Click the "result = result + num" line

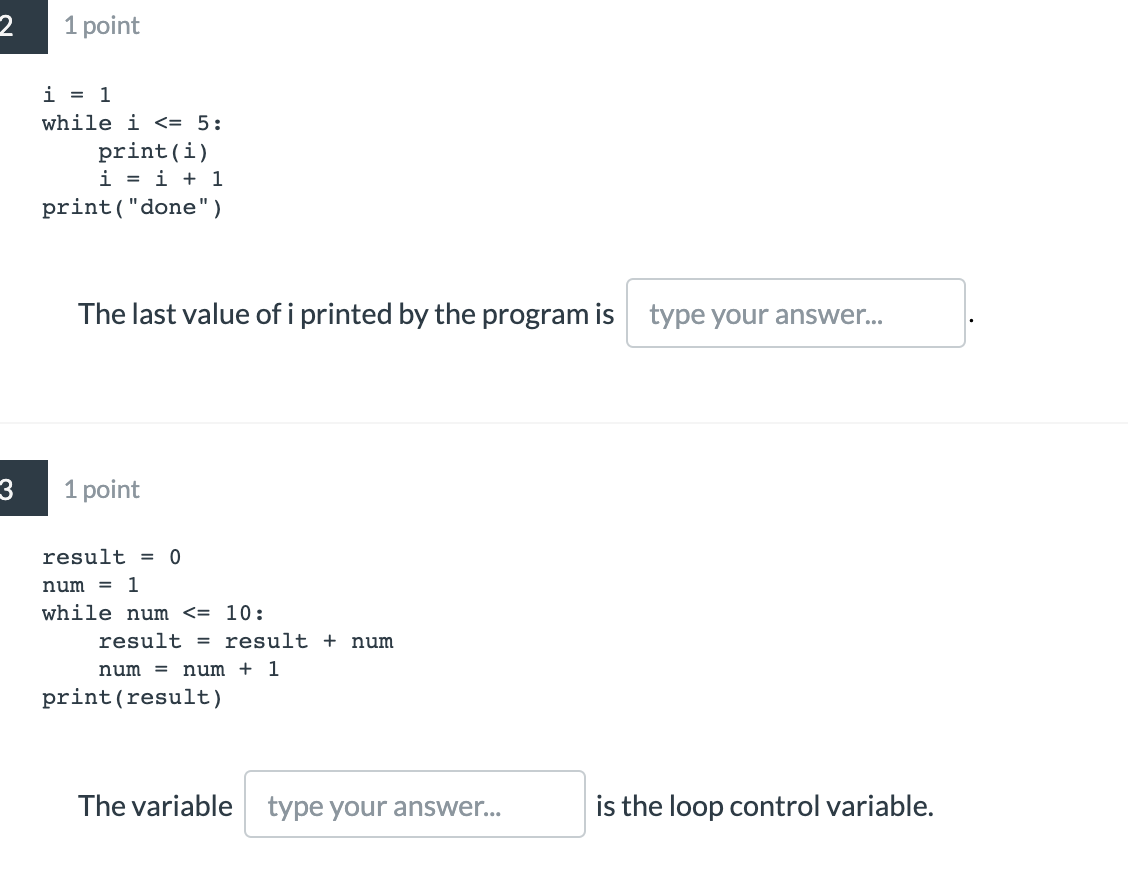point(245,641)
